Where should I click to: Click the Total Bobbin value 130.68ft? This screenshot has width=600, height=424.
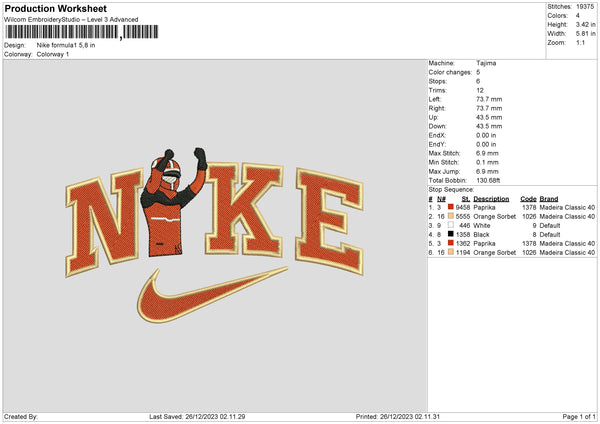(x=488, y=180)
